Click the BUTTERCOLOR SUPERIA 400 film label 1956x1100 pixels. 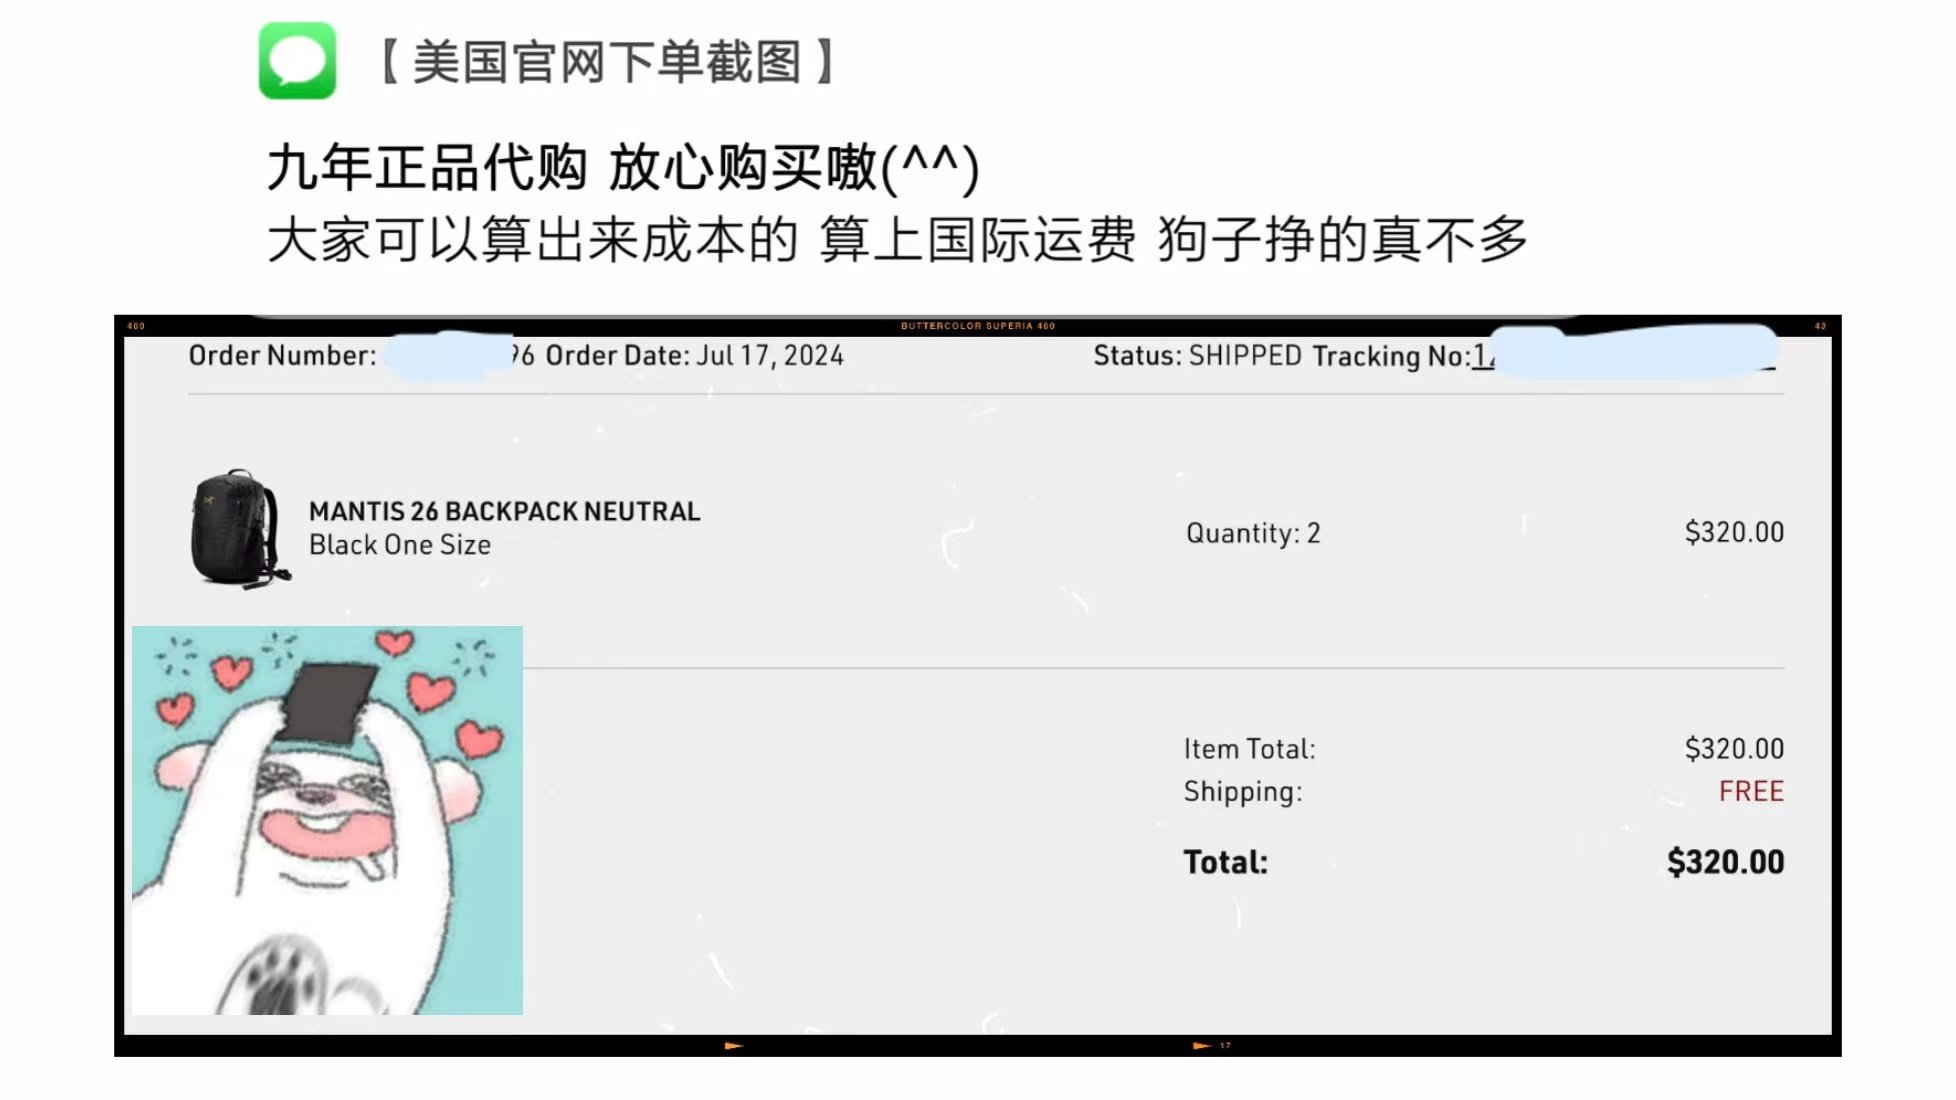click(x=978, y=325)
